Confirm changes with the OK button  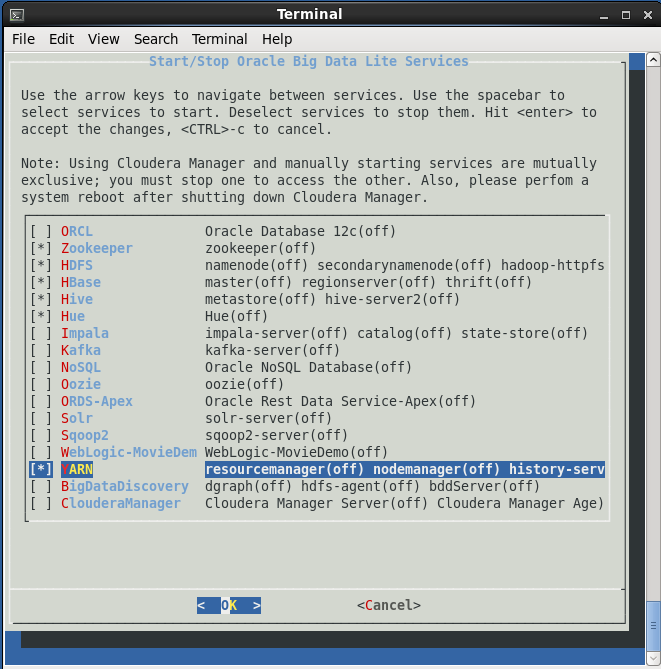pos(229,605)
